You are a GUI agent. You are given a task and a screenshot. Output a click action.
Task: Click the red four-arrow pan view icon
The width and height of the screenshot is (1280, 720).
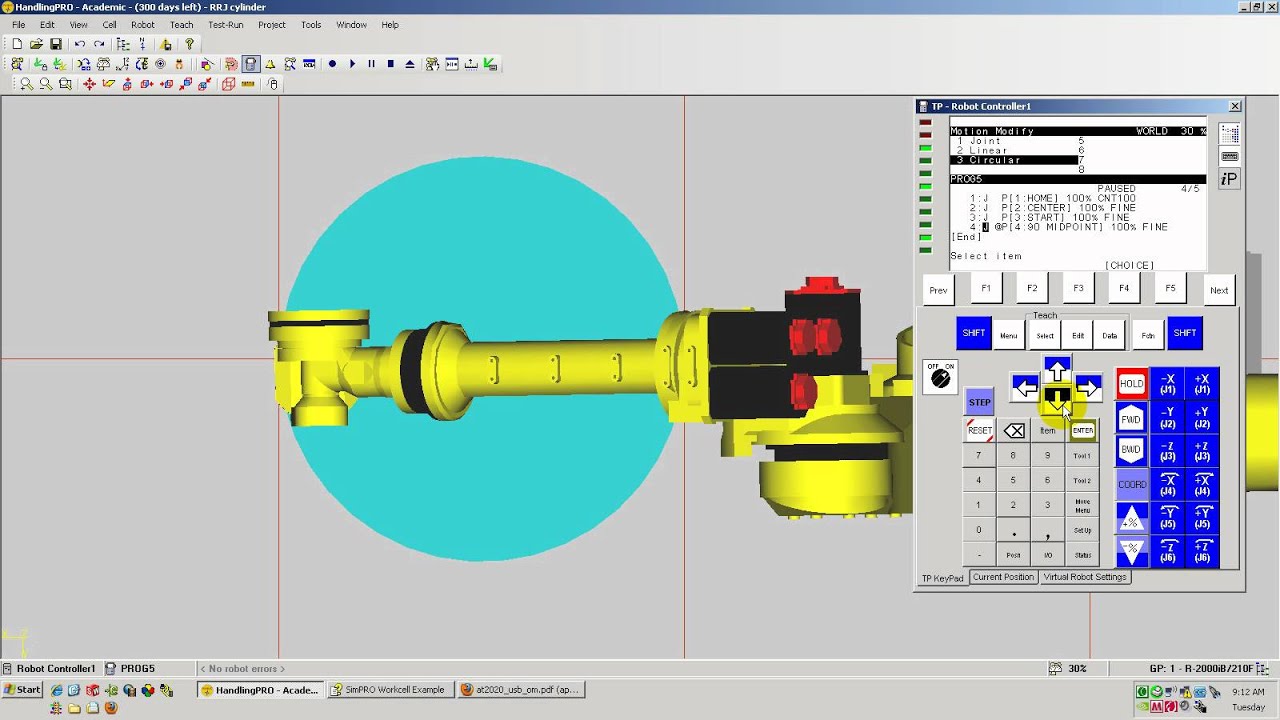point(89,84)
